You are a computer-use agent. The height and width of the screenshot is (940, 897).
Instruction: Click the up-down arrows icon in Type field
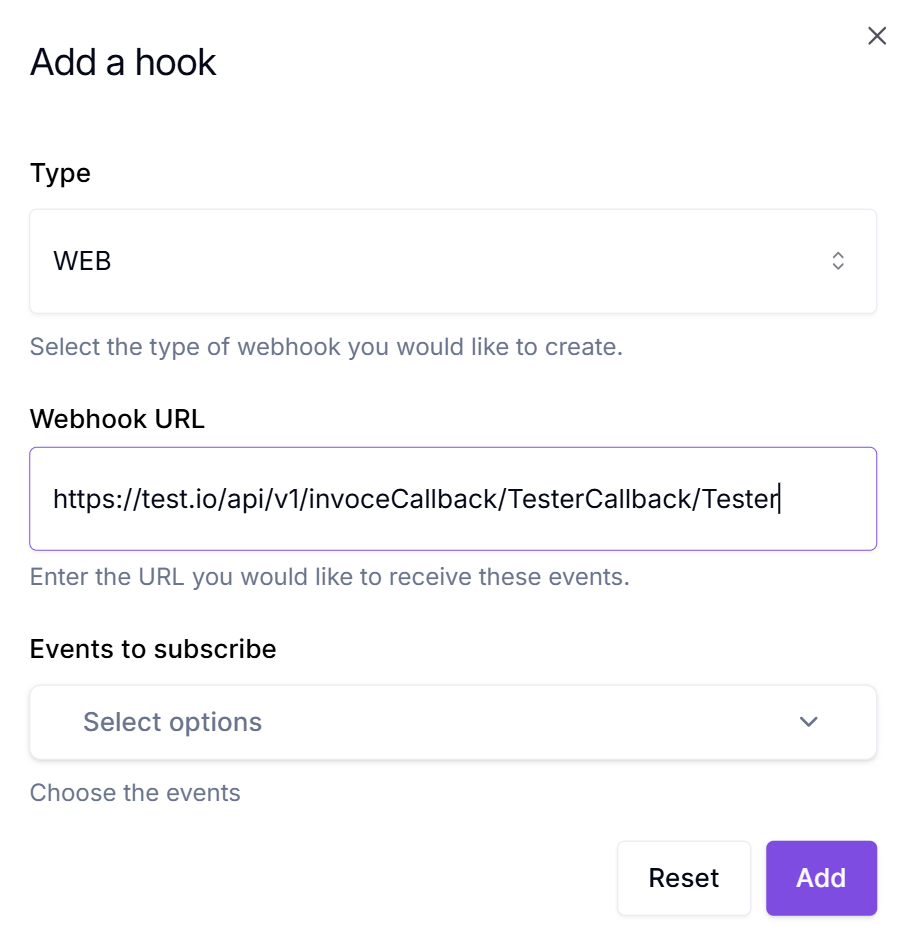[838, 261]
